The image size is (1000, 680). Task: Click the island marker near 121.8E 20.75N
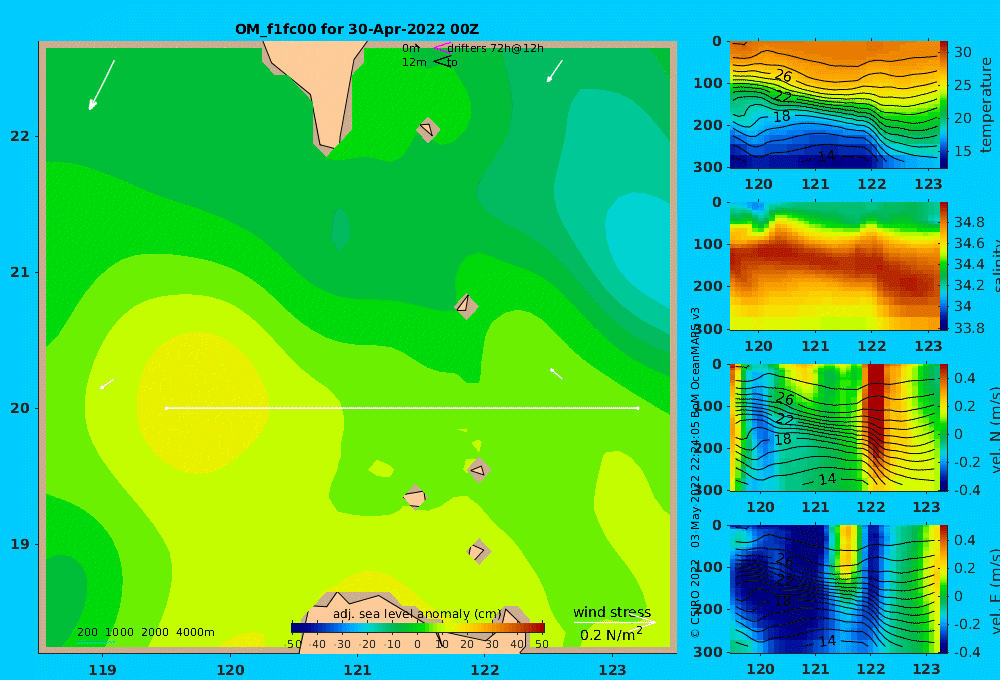(466, 306)
